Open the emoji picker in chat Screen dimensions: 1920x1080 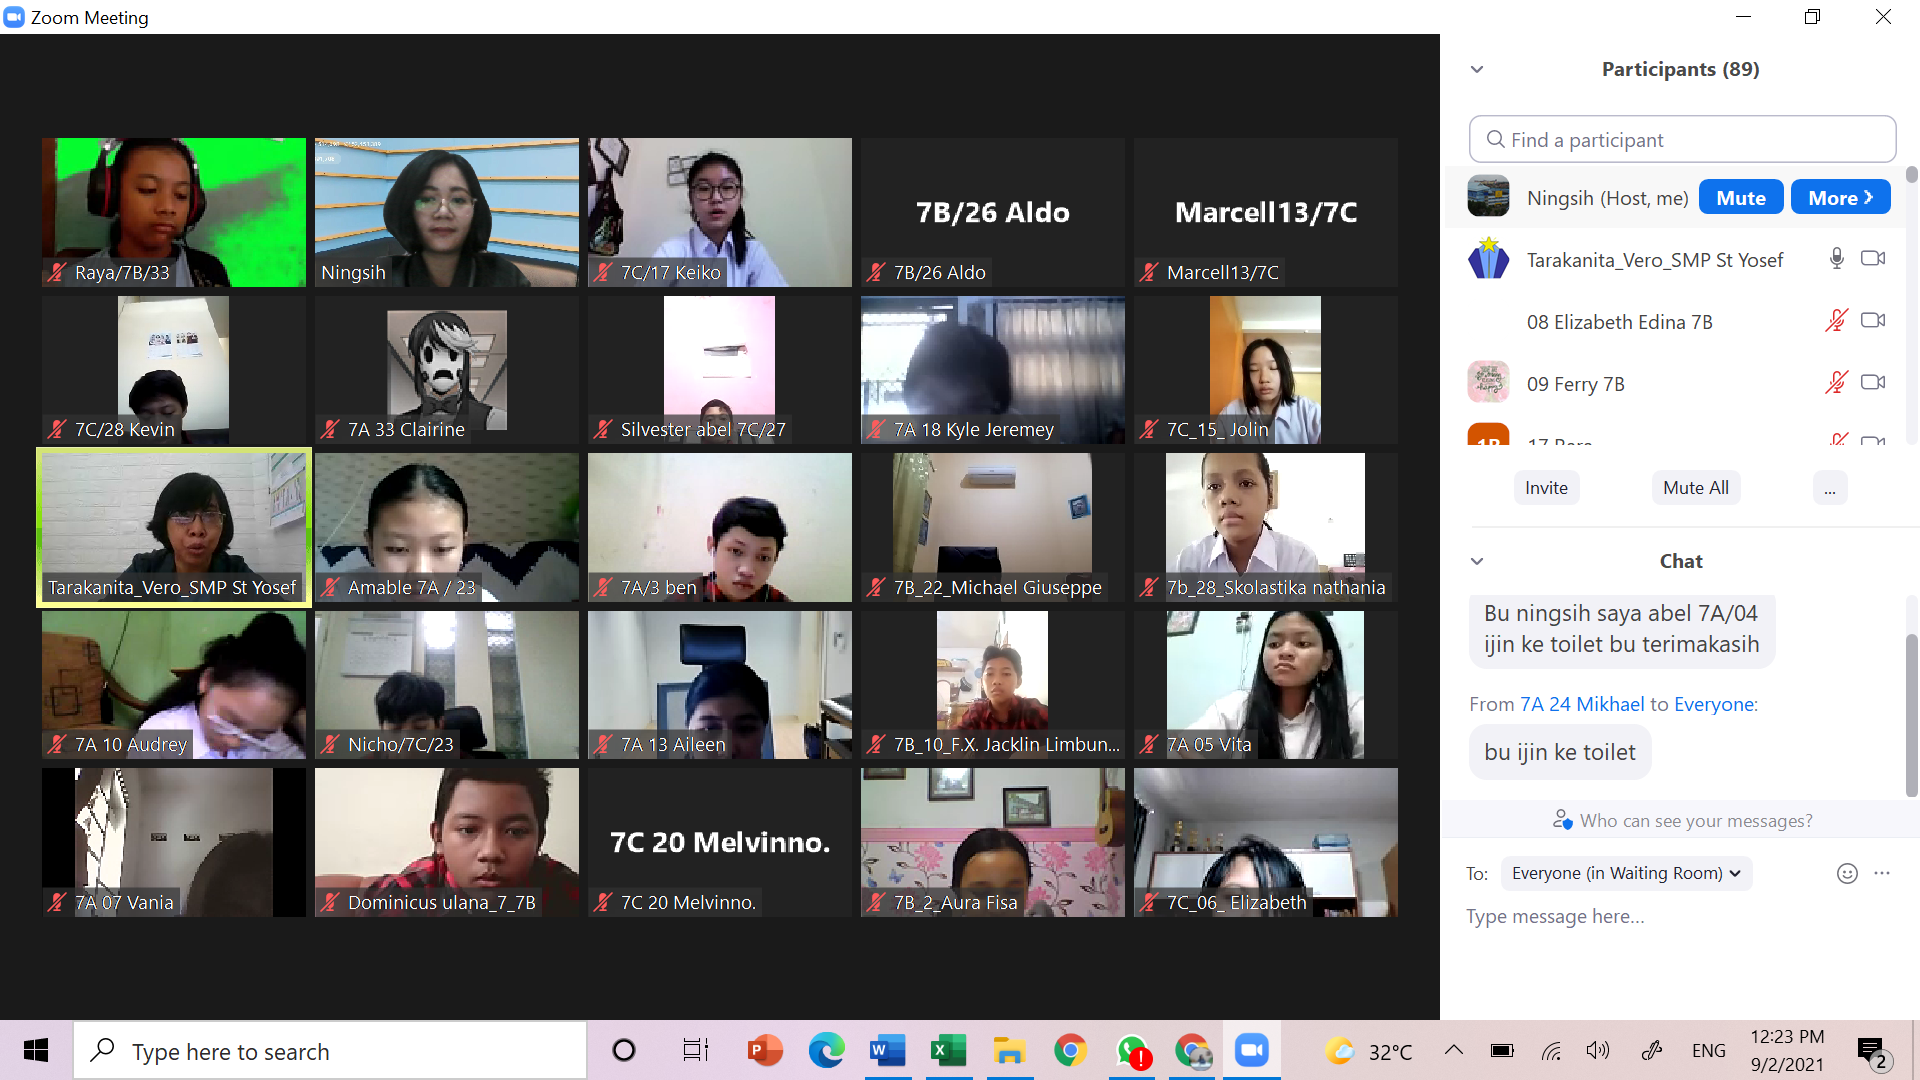point(1847,873)
